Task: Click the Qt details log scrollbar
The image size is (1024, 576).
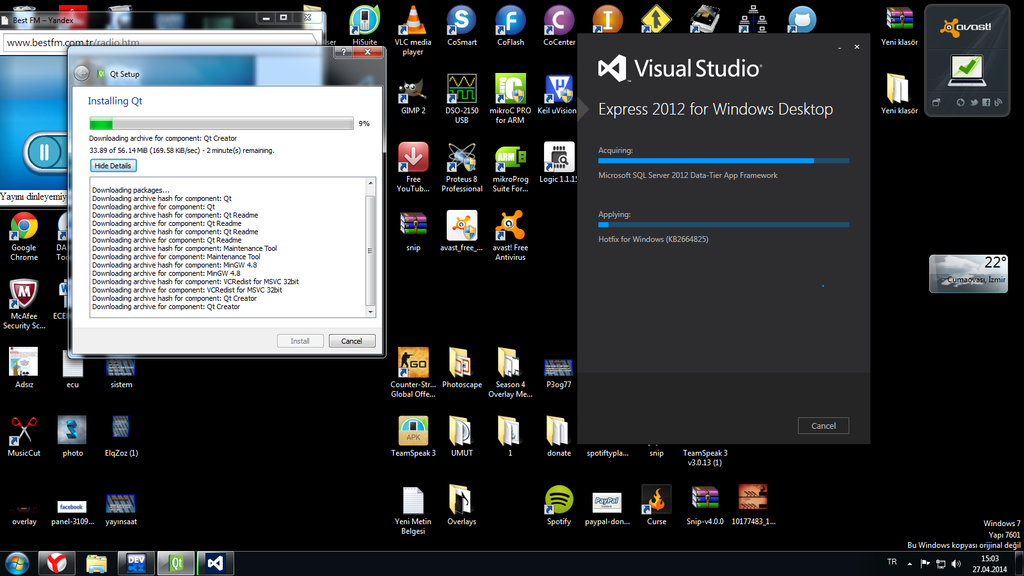Action: (370, 248)
